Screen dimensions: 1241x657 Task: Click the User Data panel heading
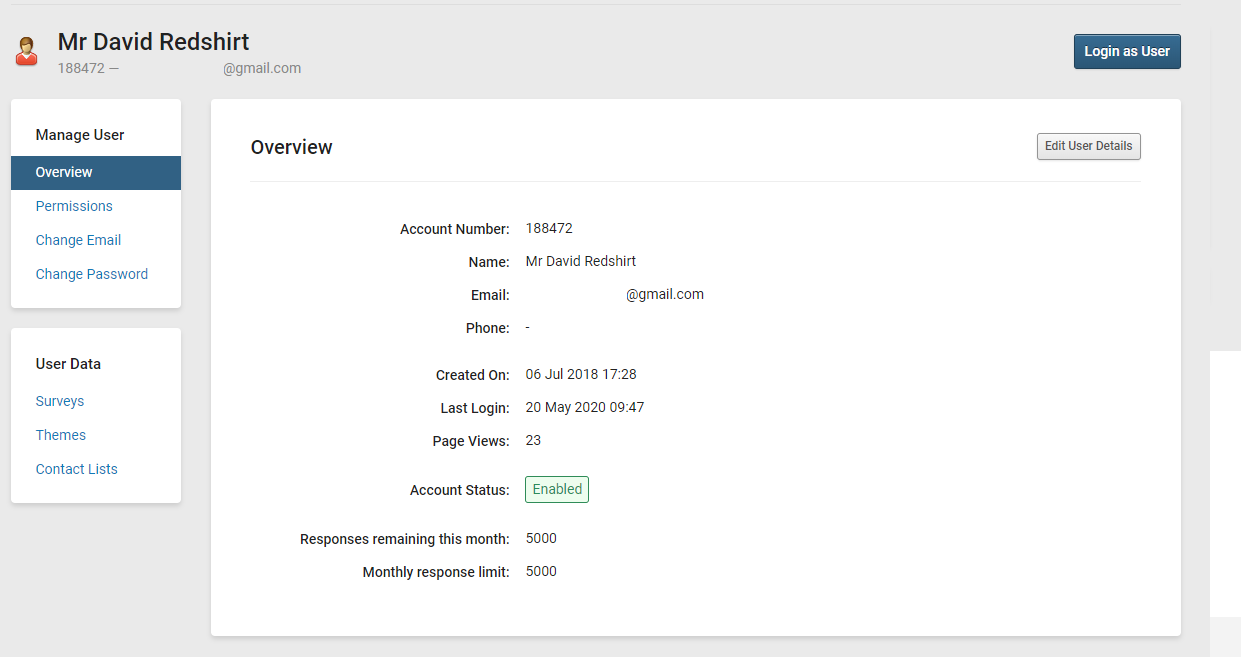coord(67,363)
